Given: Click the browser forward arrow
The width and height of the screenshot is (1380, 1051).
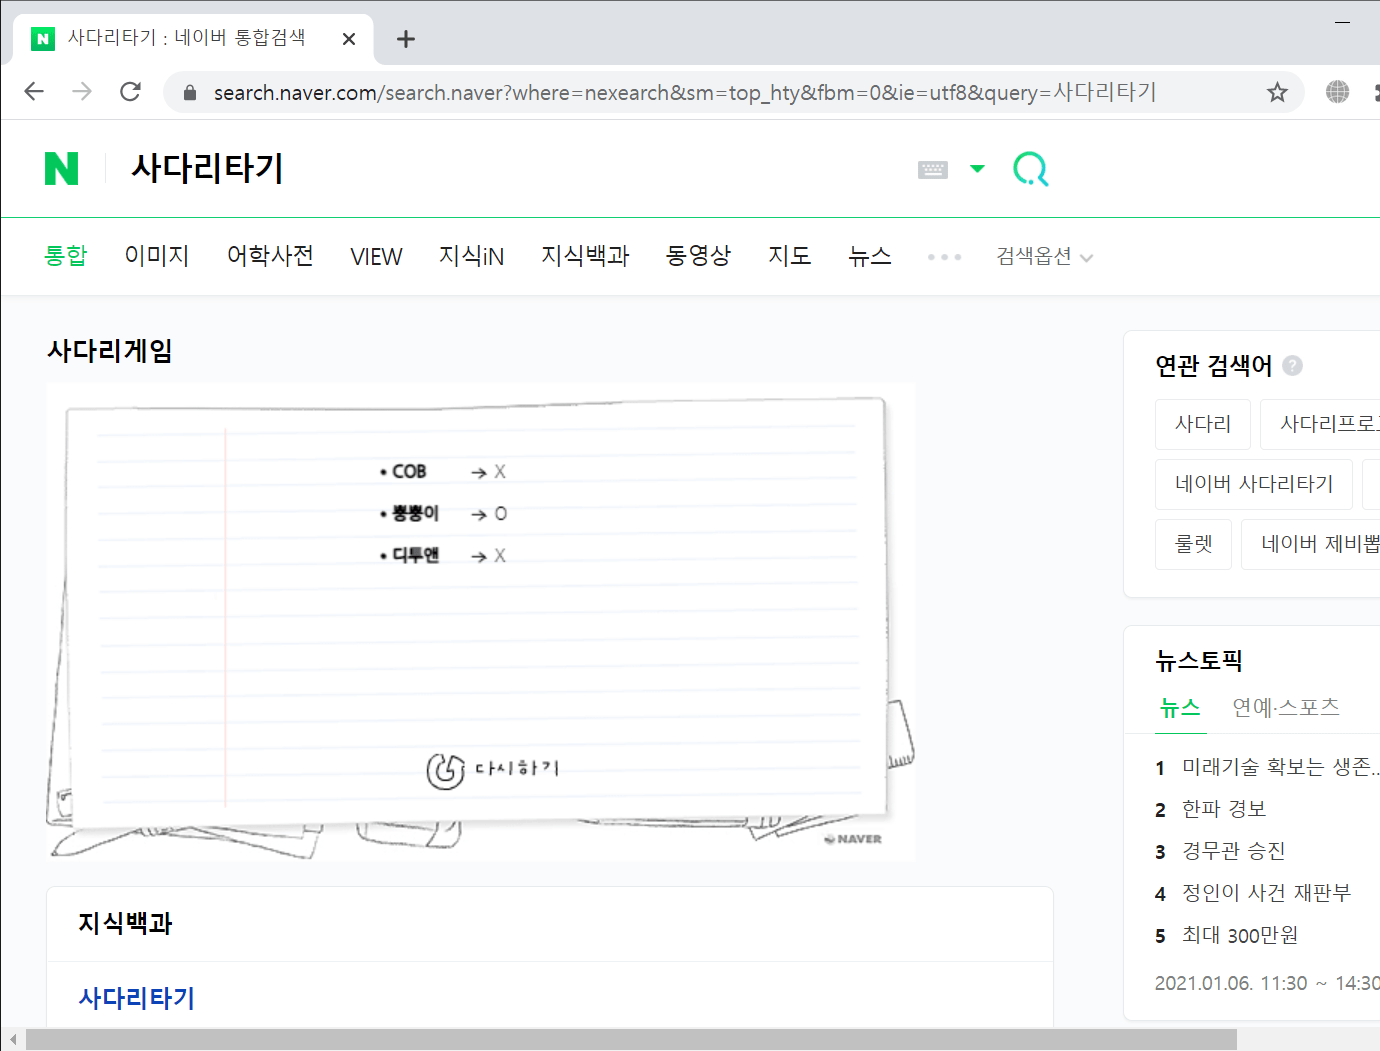Looking at the screenshot, I should 82,92.
